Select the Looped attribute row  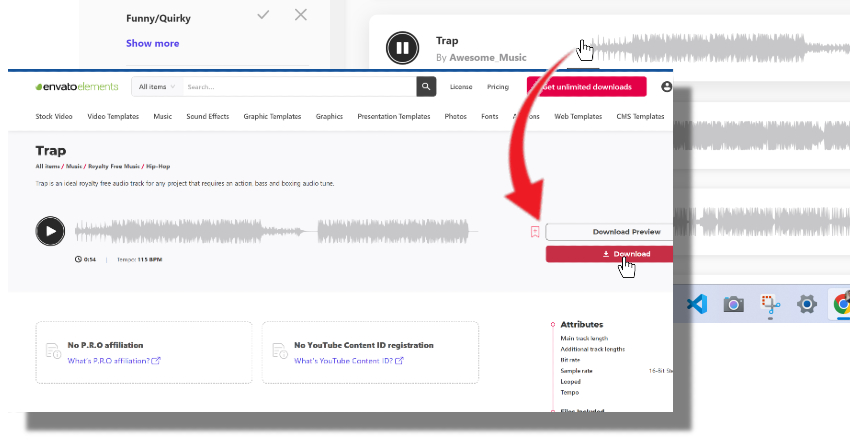tap(570, 382)
